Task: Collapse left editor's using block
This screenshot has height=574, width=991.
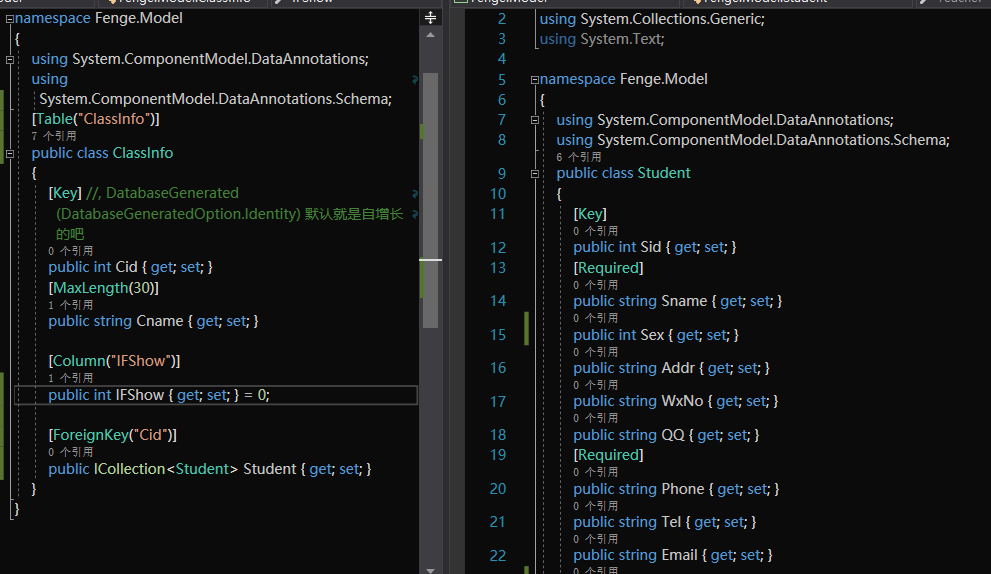Action: tap(9, 59)
